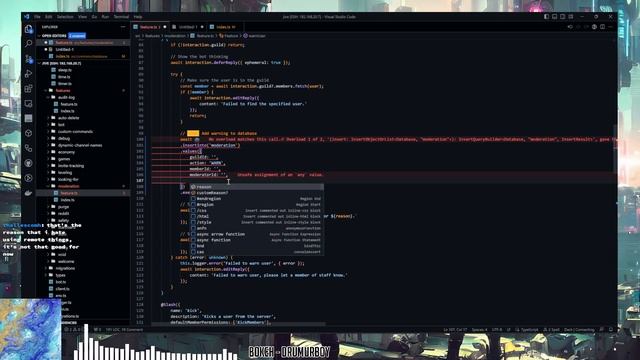
Task: Toggle primary sidebar layout icon
Action: (546, 17)
